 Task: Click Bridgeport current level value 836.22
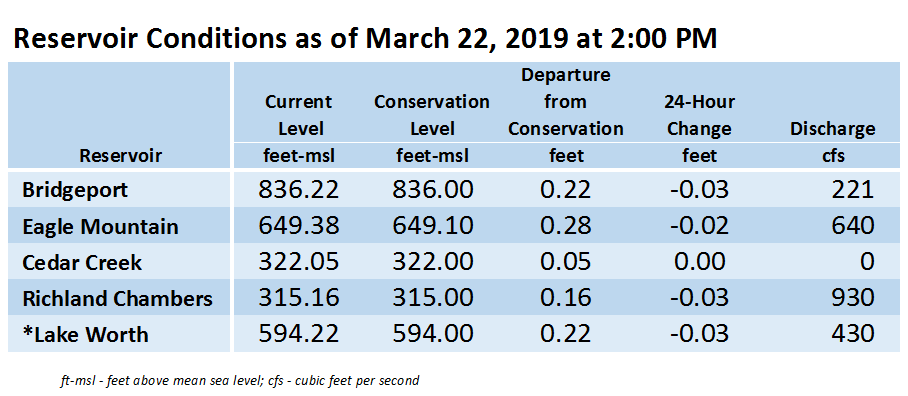coord(298,190)
